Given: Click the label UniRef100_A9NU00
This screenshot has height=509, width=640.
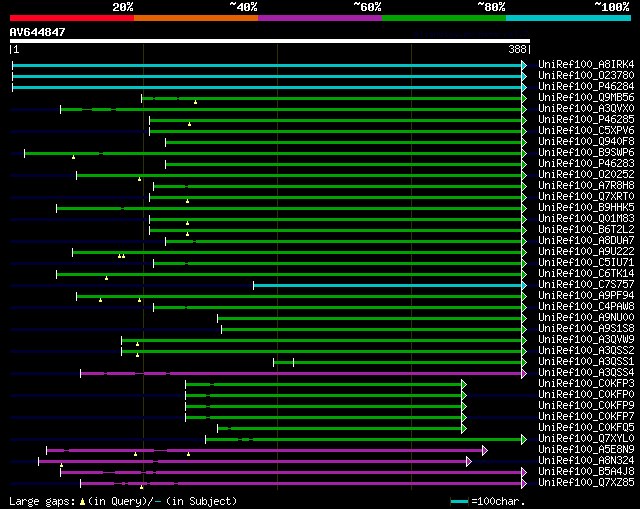Looking at the screenshot, I should [x=586, y=318].
